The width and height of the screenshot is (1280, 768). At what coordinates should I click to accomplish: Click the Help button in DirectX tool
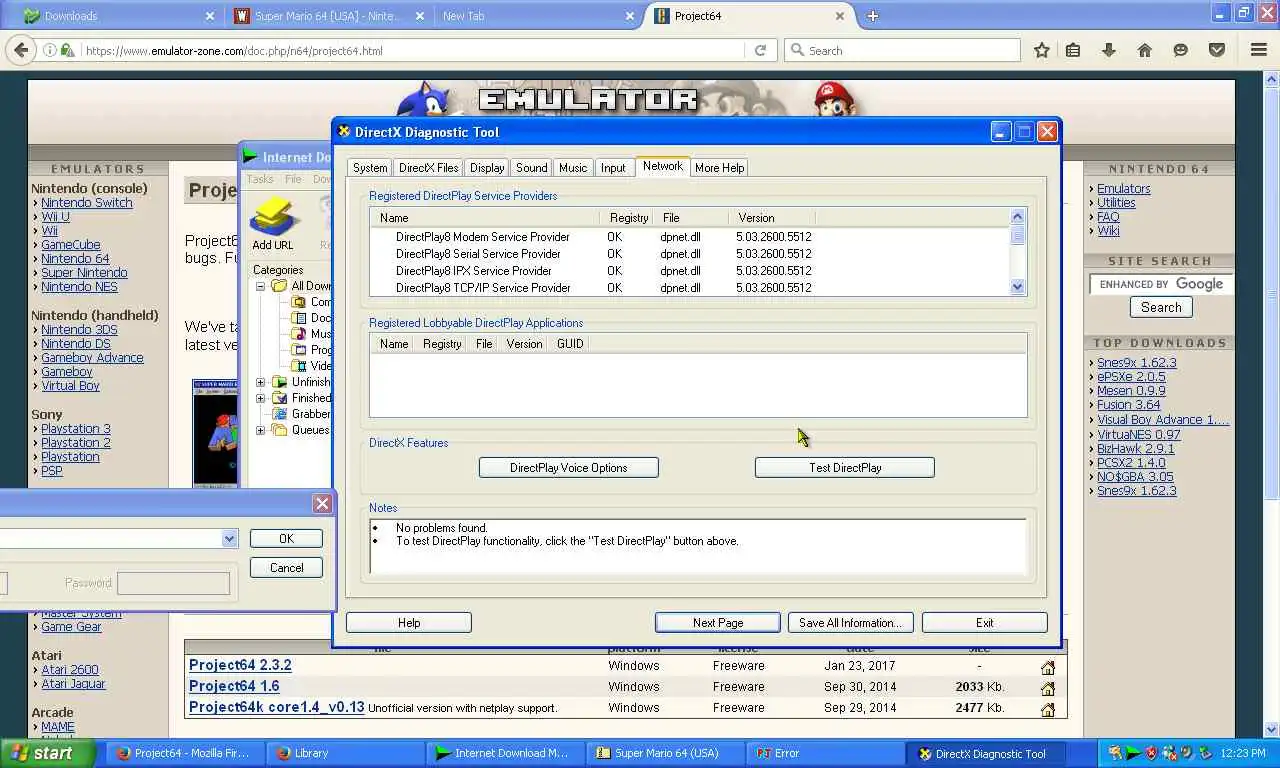(x=408, y=623)
